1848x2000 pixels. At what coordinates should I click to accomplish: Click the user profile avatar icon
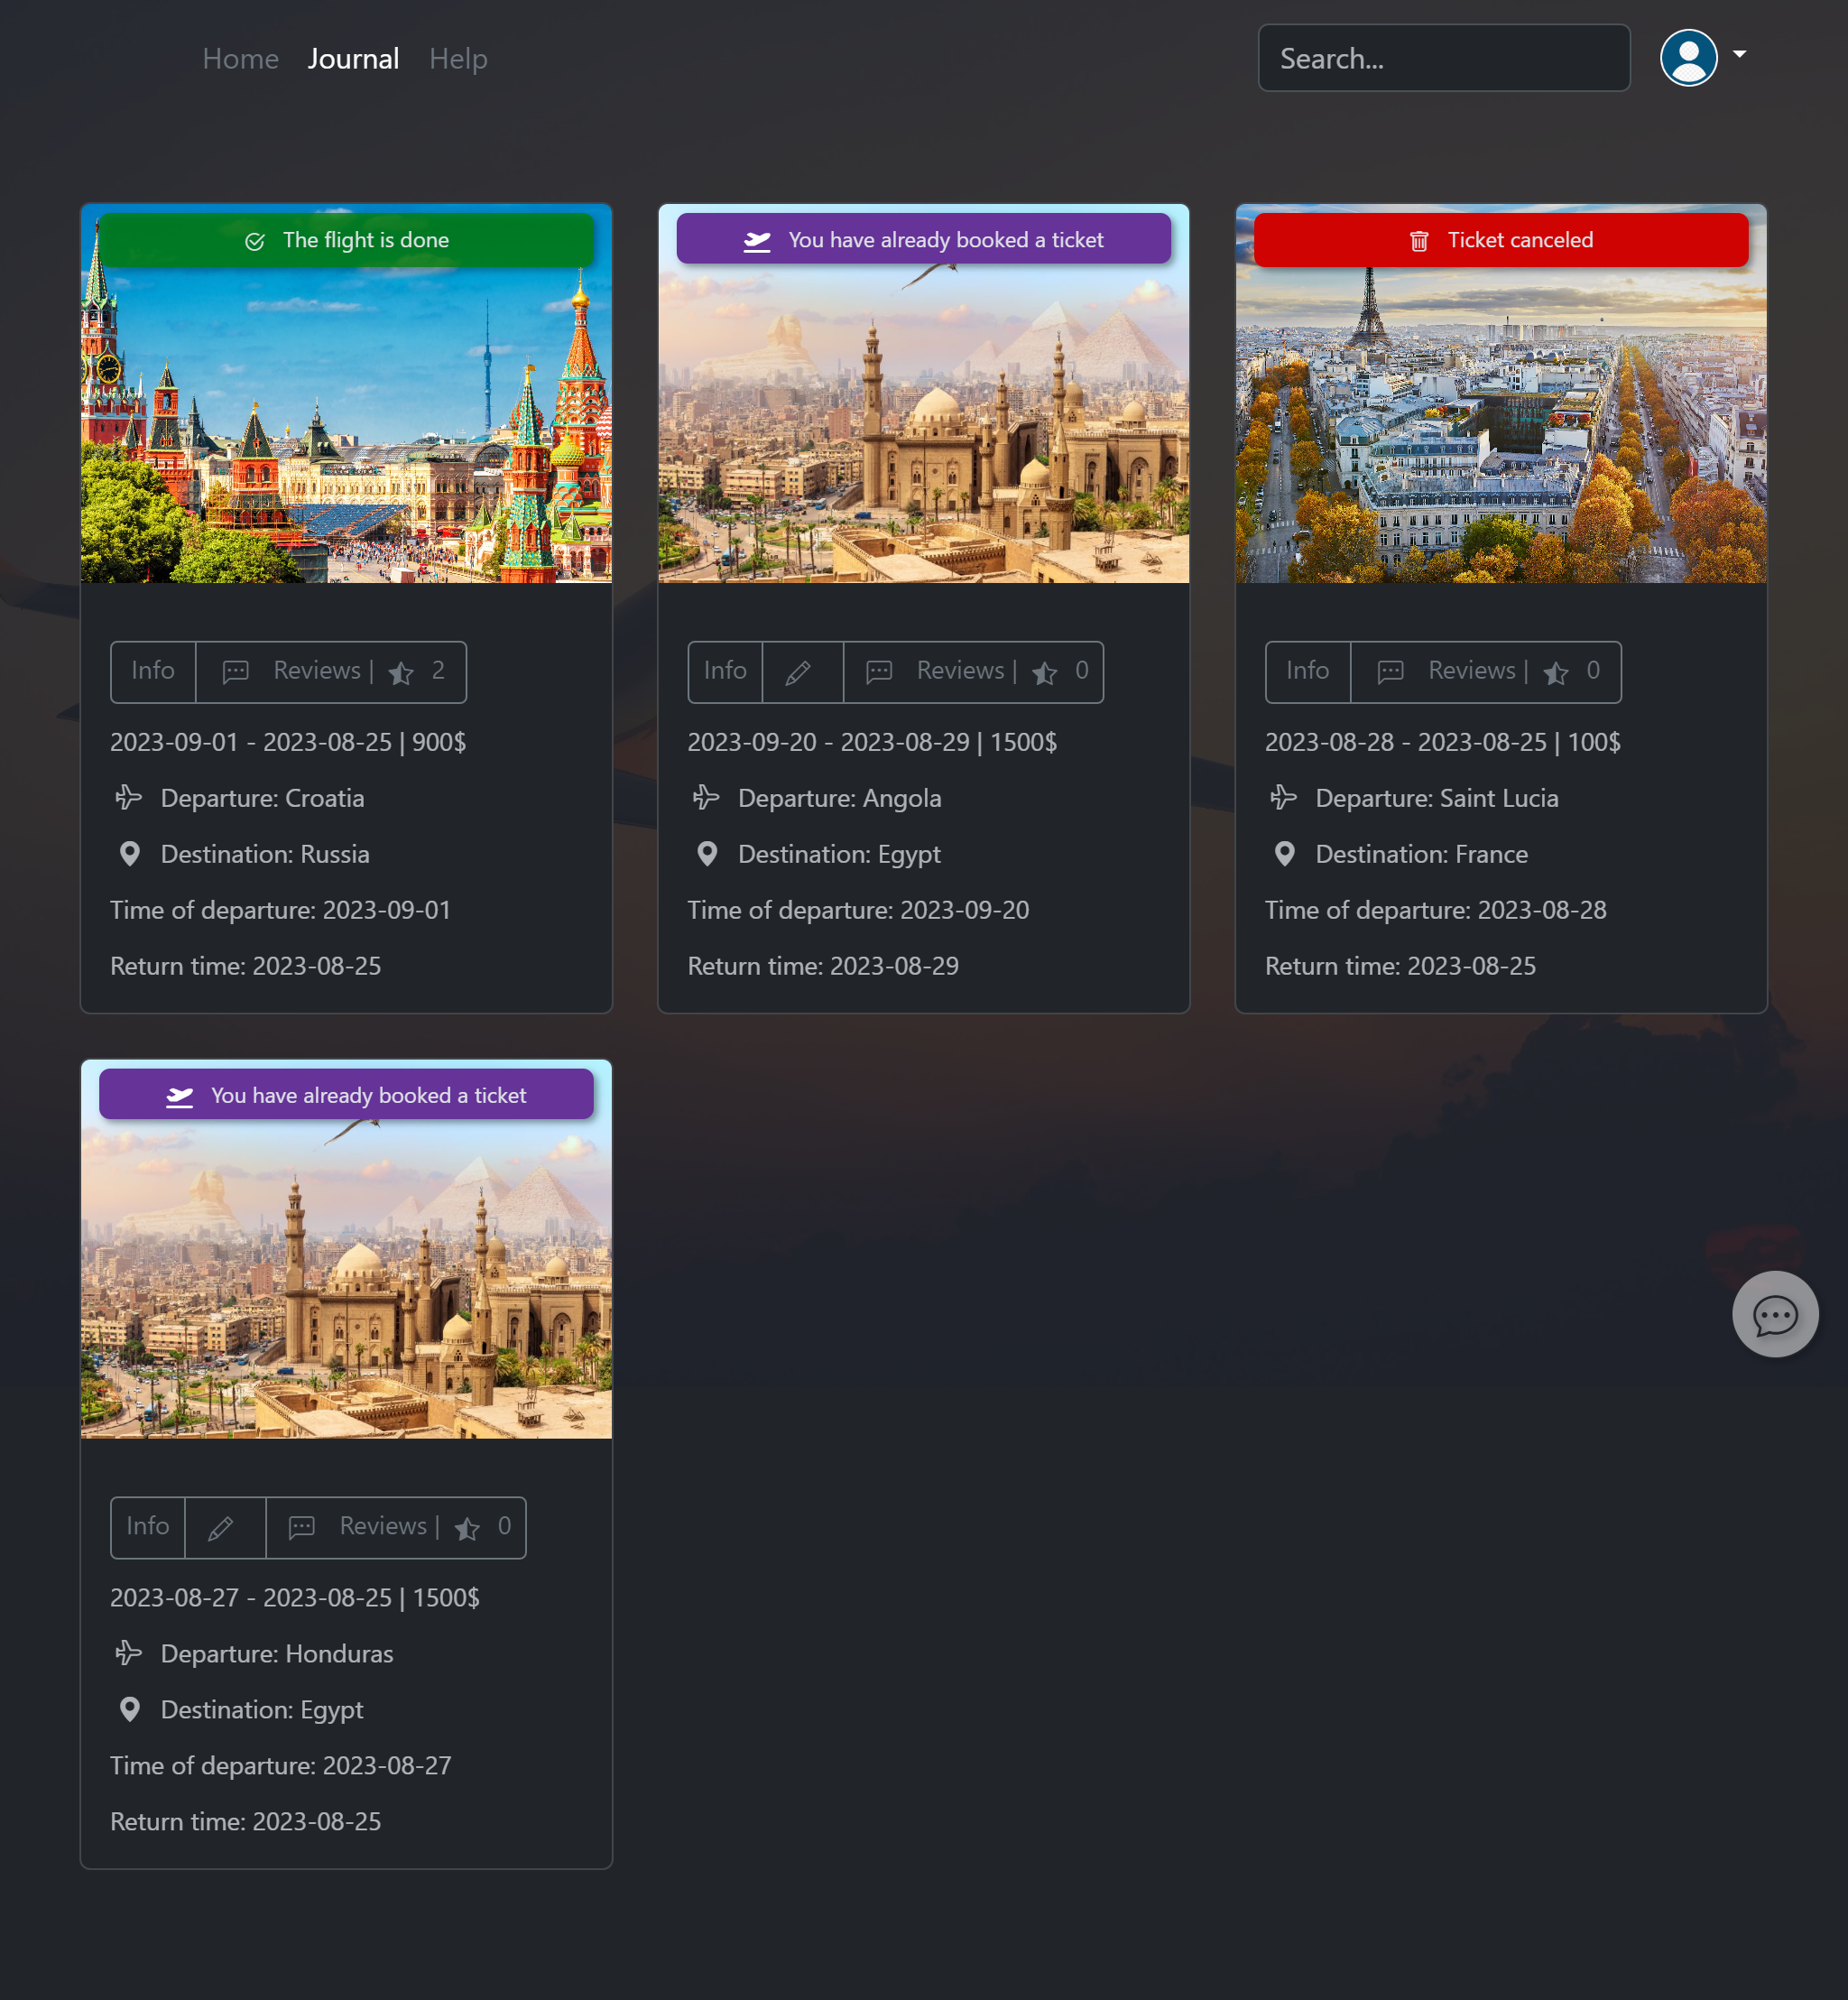point(1688,58)
